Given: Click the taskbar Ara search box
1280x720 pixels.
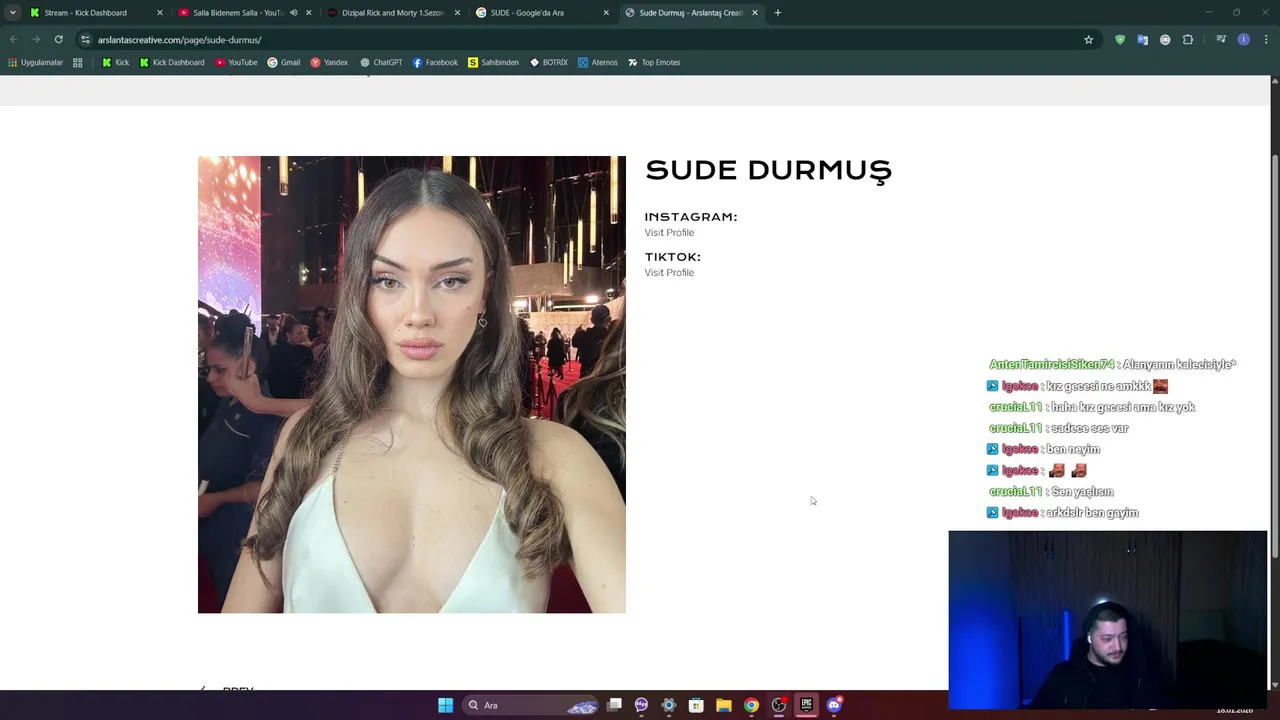Looking at the screenshot, I should click(533, 705).
